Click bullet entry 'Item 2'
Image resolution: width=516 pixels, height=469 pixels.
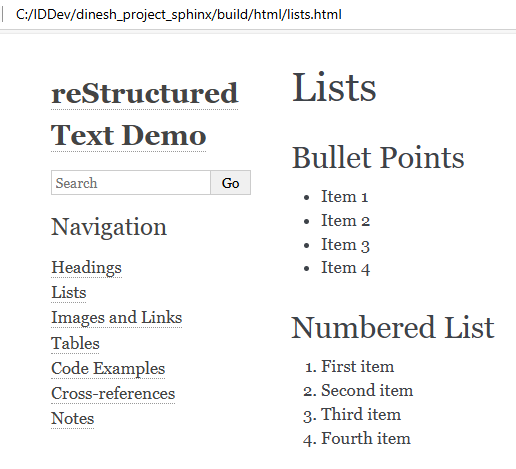coord(345,221)
